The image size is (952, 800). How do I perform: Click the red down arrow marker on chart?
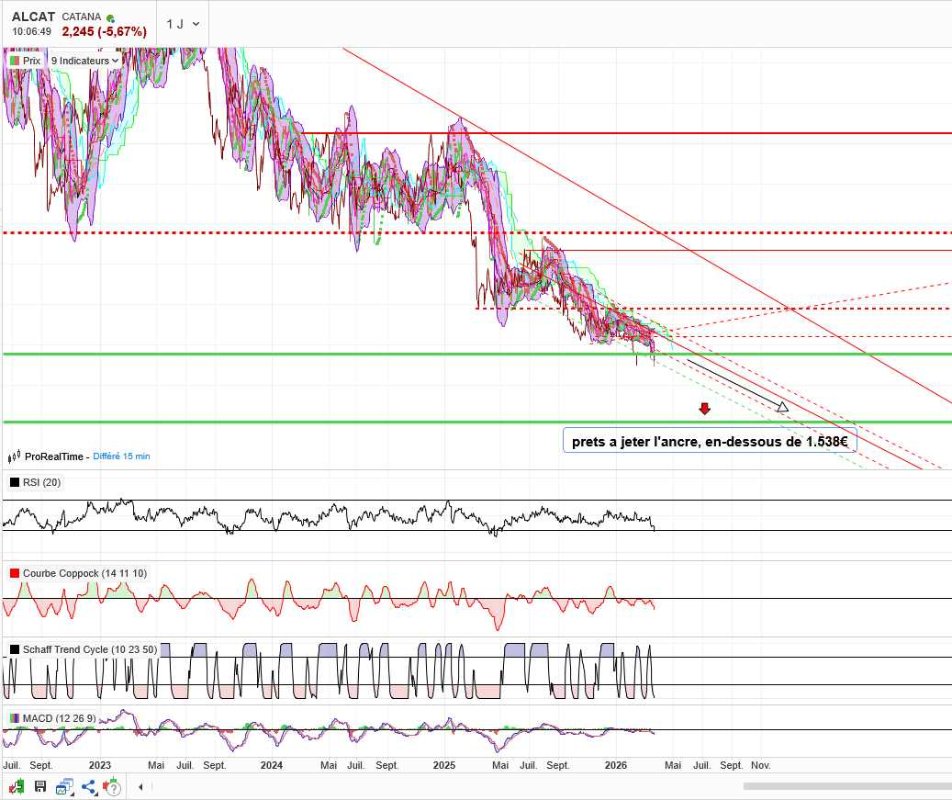click(x=704, y=408)
